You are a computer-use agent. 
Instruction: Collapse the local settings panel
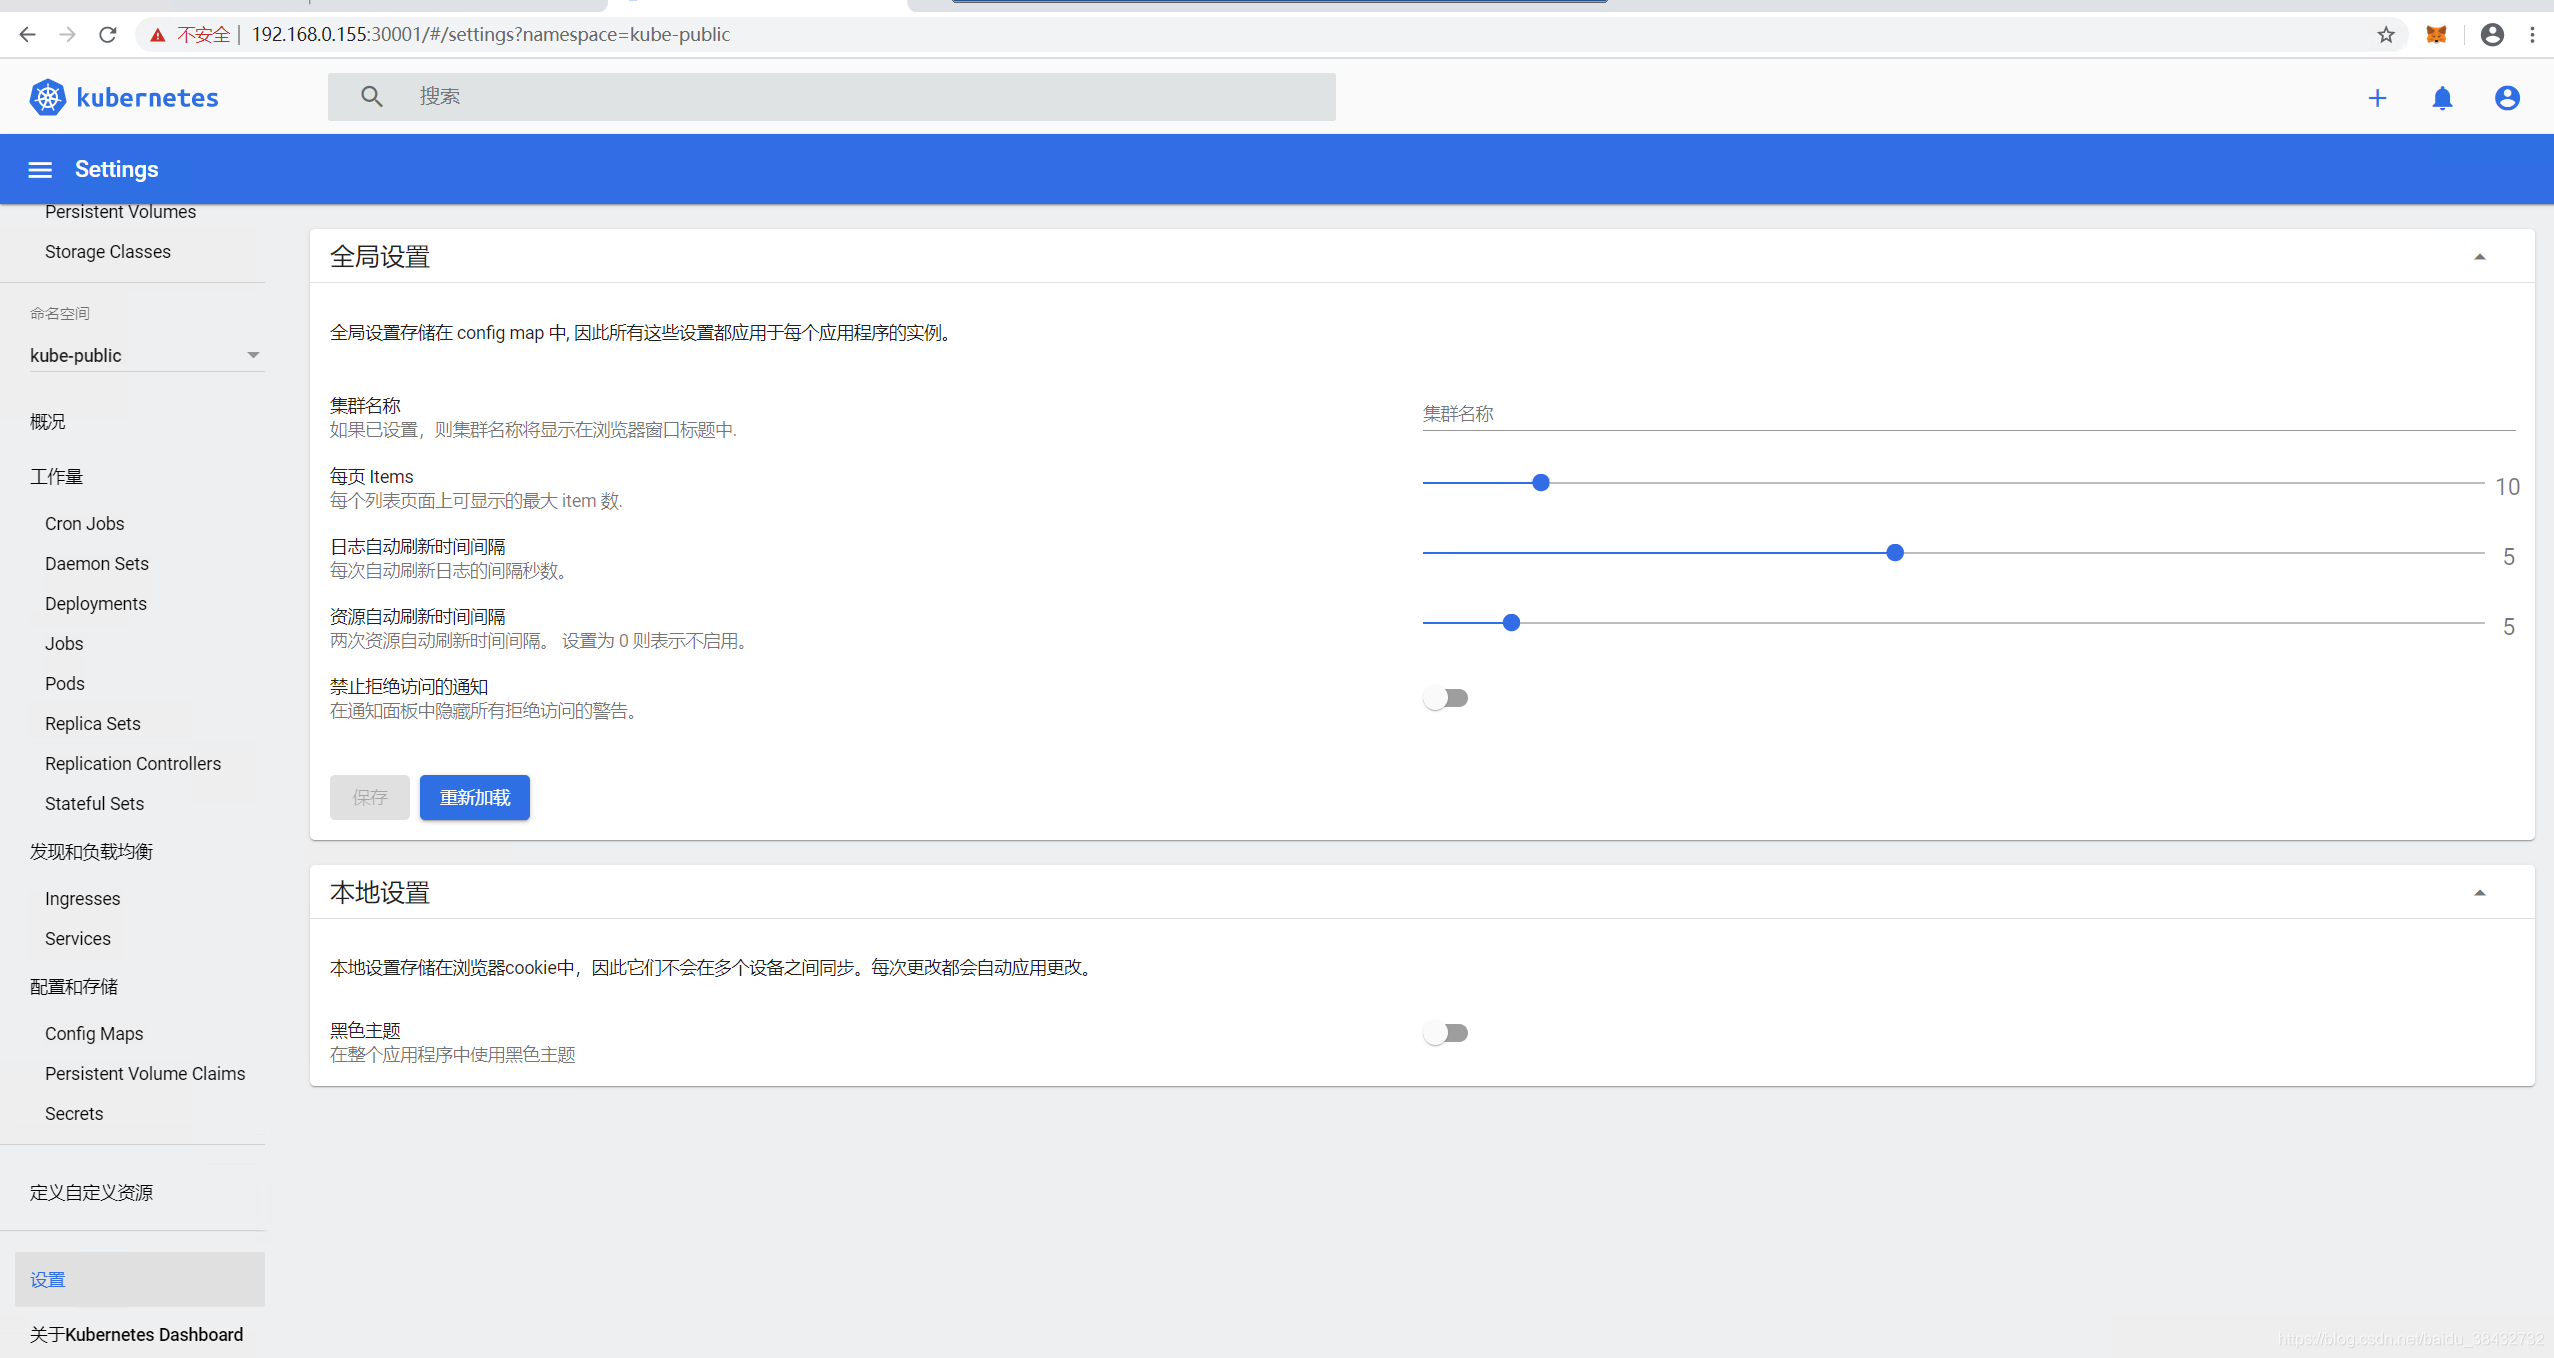2479,892
